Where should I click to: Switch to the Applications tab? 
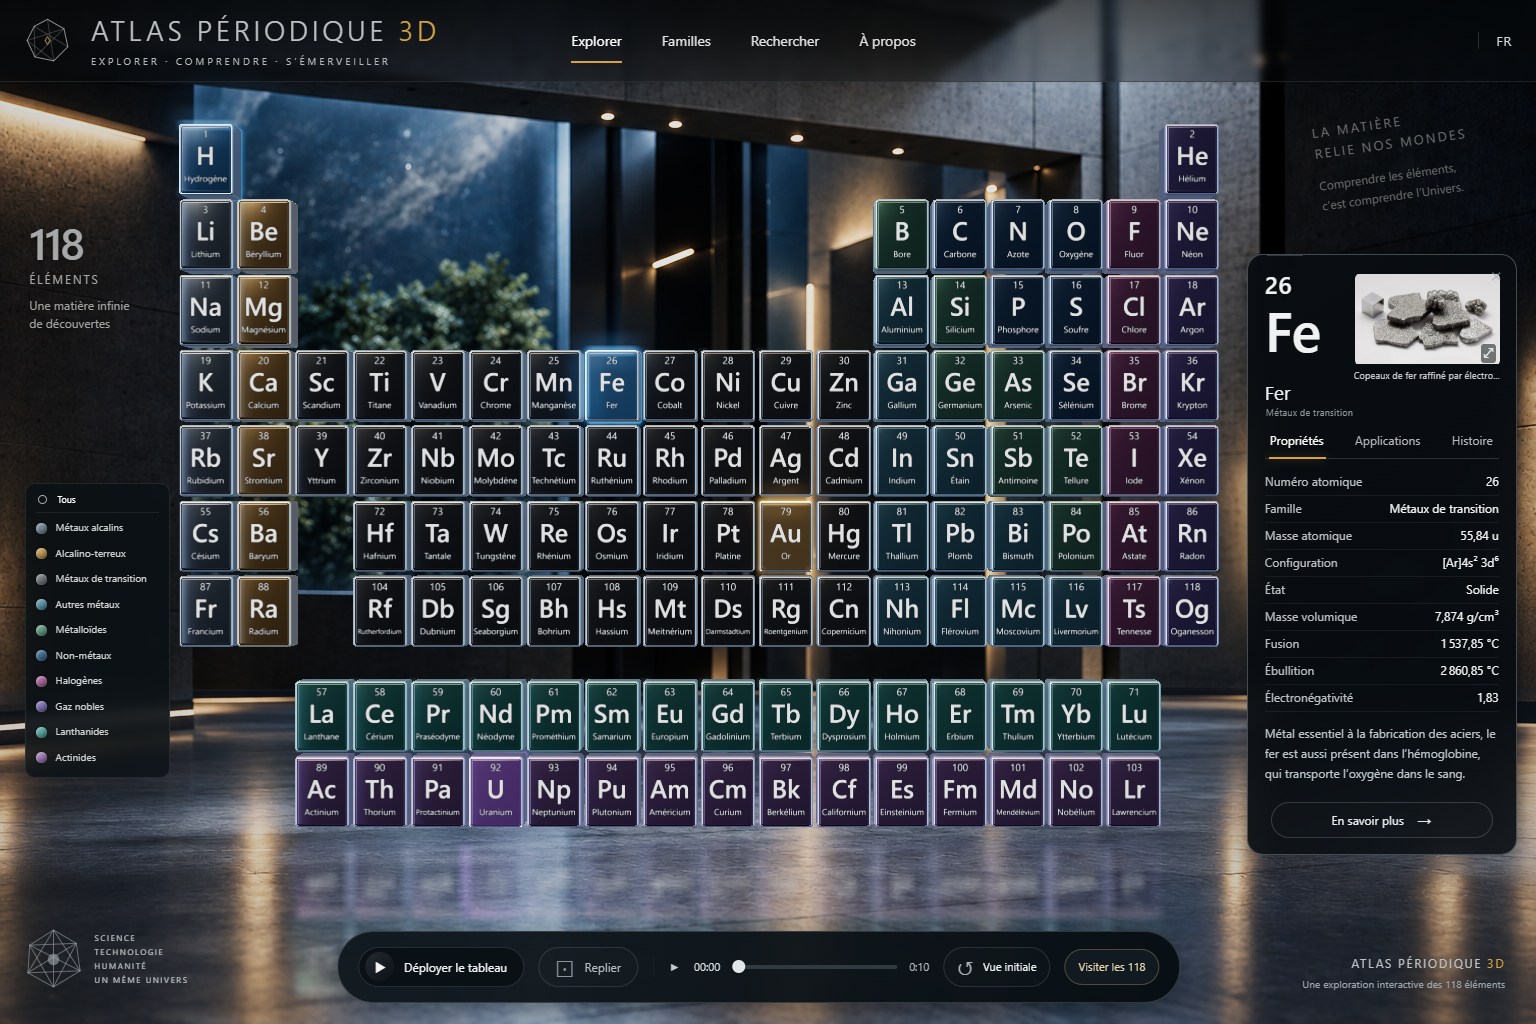click(x=1387, y=441)
